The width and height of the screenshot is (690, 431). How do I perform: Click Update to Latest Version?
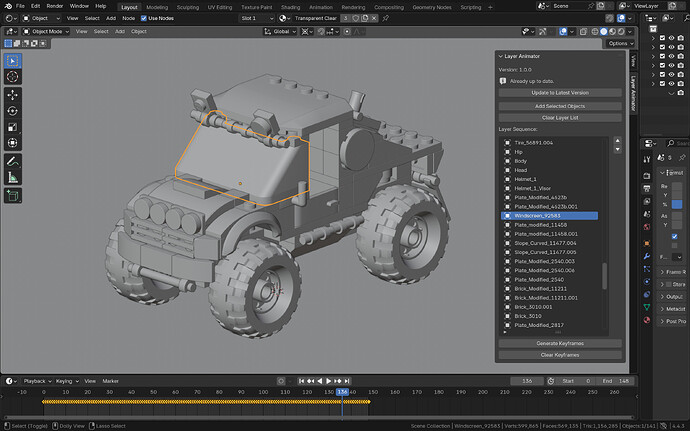click(560, 93)
